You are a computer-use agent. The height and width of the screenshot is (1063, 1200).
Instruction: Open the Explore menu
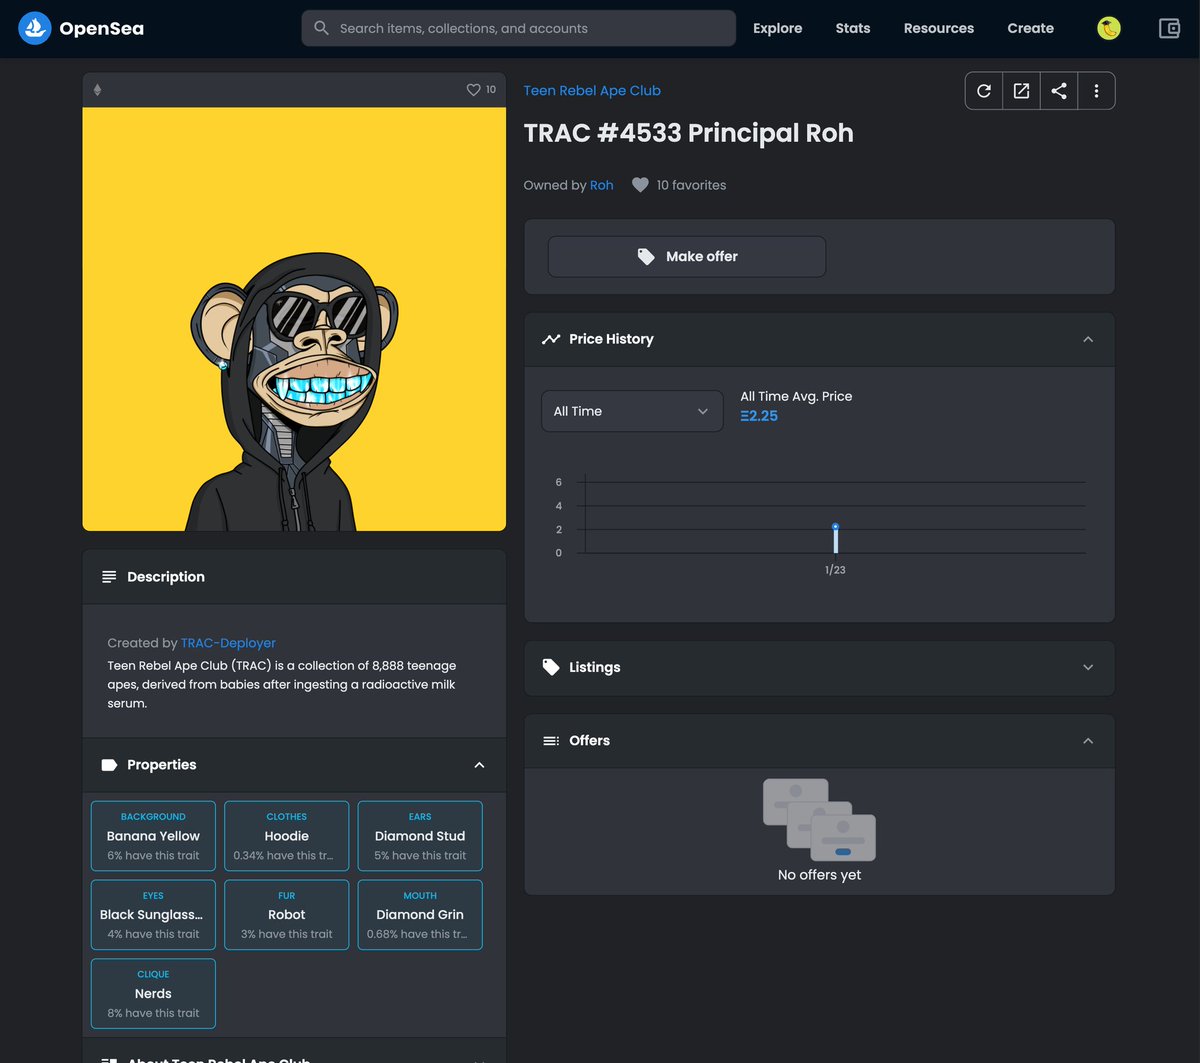pos(778,28)
